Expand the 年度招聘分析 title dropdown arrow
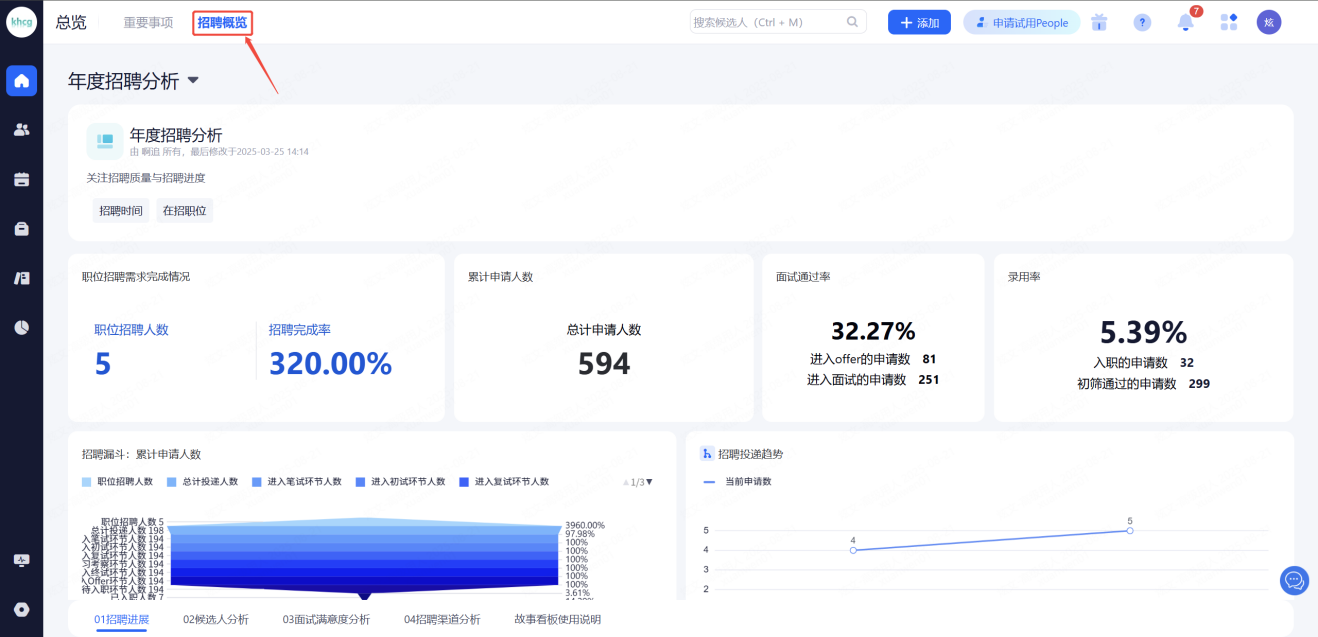Viewport: 1318px width, 637px height. click(x=193, y=81)
